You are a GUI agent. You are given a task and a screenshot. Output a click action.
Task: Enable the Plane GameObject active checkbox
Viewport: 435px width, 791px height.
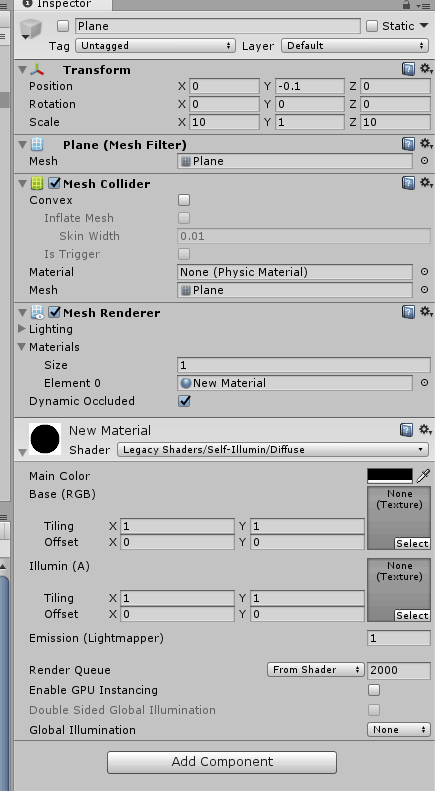pyautogui.click(x=63, y=26)
